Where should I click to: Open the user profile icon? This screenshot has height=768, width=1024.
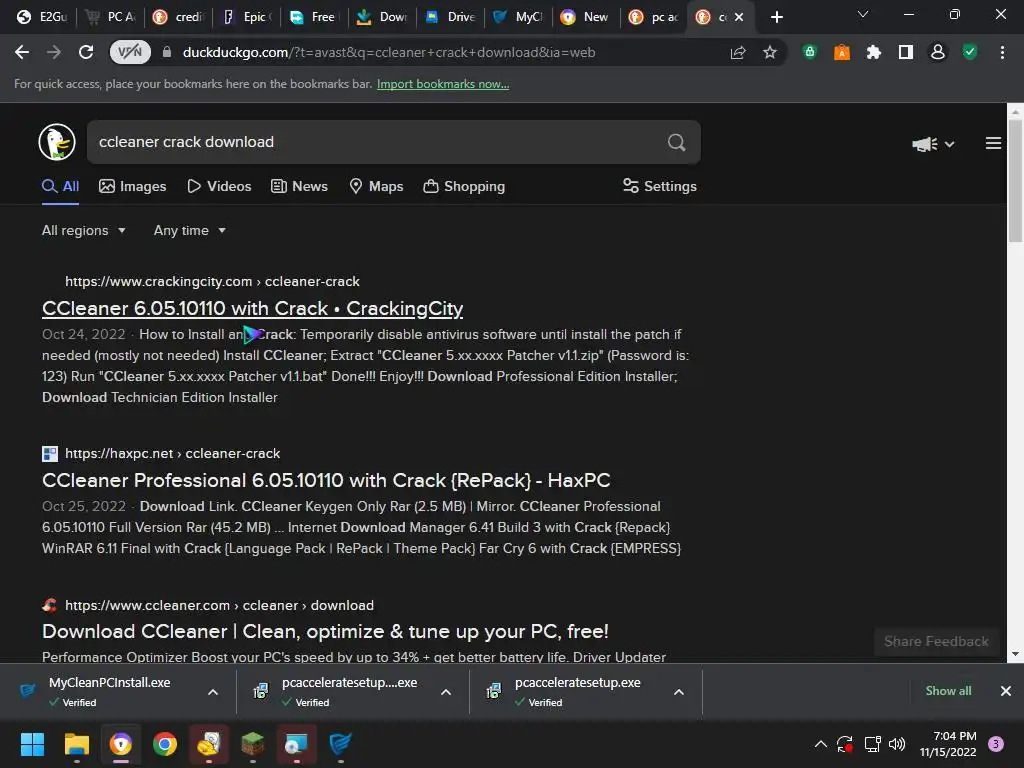point(938,52)
